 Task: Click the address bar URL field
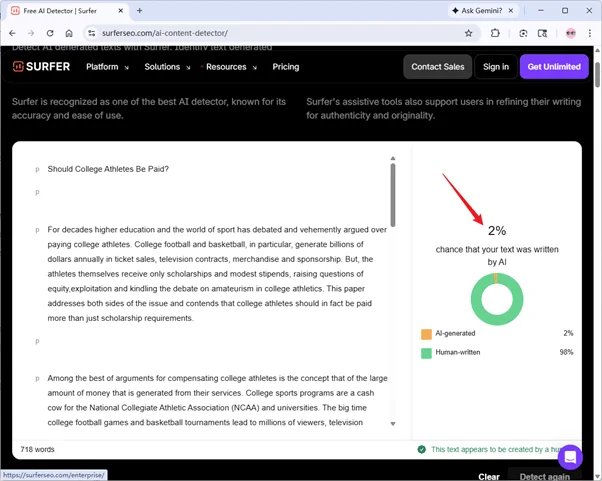pyautogui.click(x=270, y=33)
